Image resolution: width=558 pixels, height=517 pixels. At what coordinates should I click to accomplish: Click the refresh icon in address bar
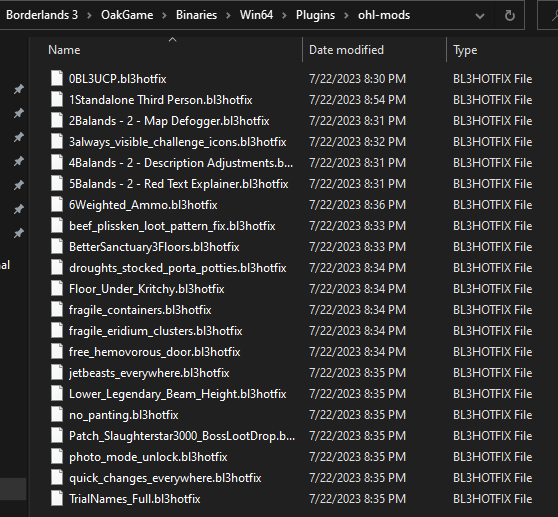click(510, 15)
